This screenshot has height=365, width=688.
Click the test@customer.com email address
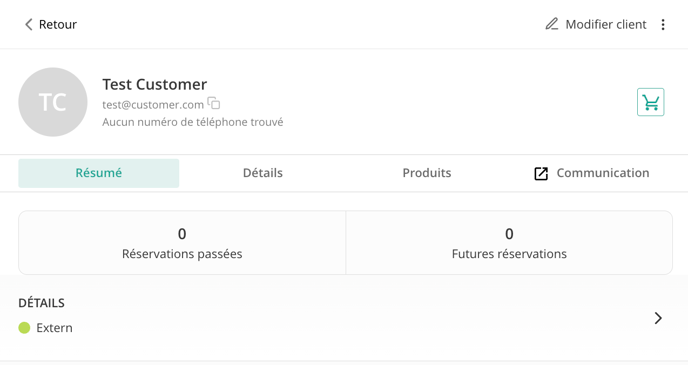point(153,104)
